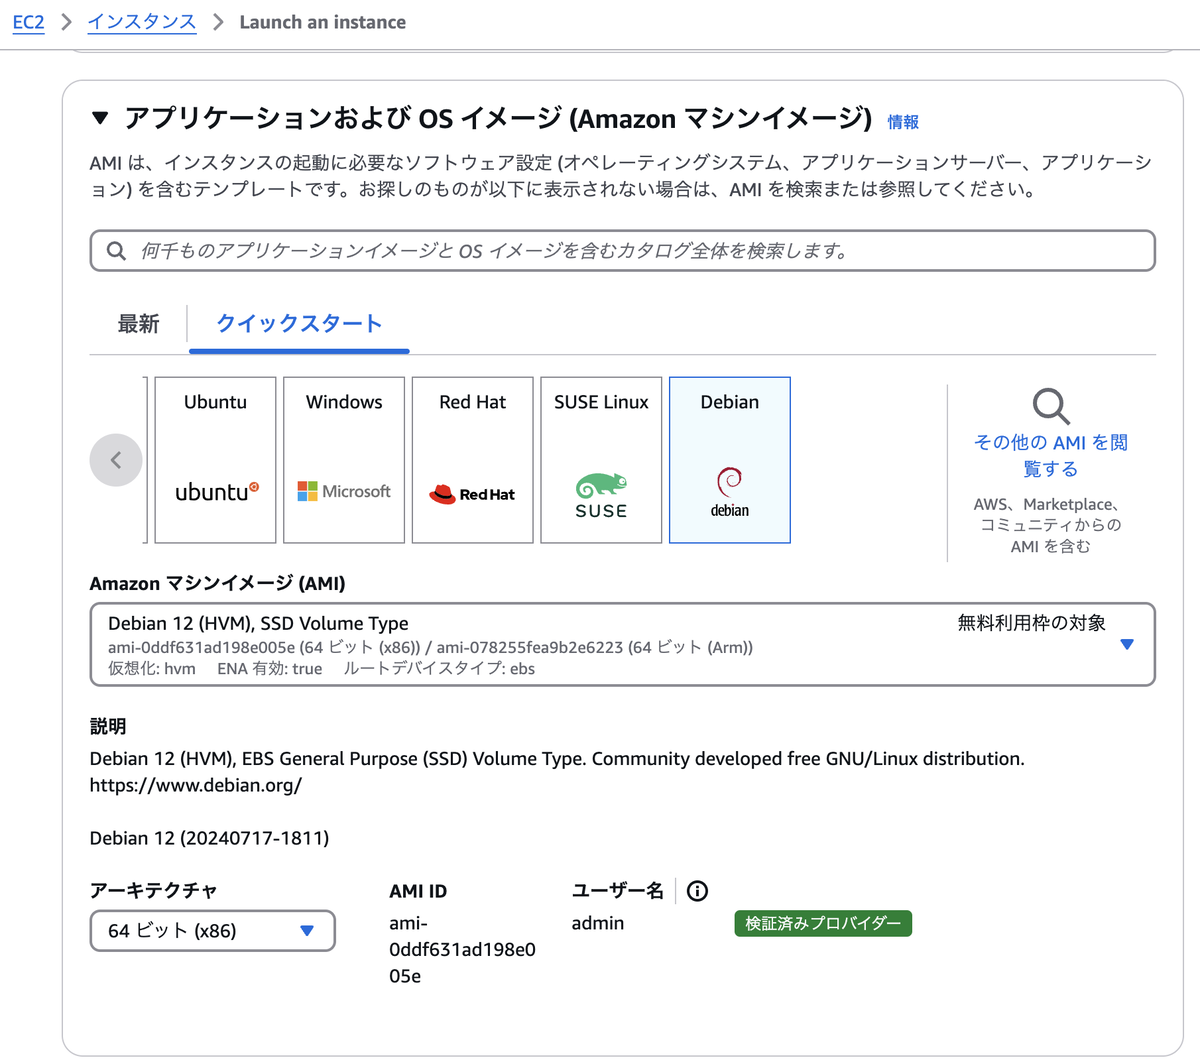The image size is (1200, 1064).
Task: Click the Microsoft logo icon
Action: (x=344, y=491)
